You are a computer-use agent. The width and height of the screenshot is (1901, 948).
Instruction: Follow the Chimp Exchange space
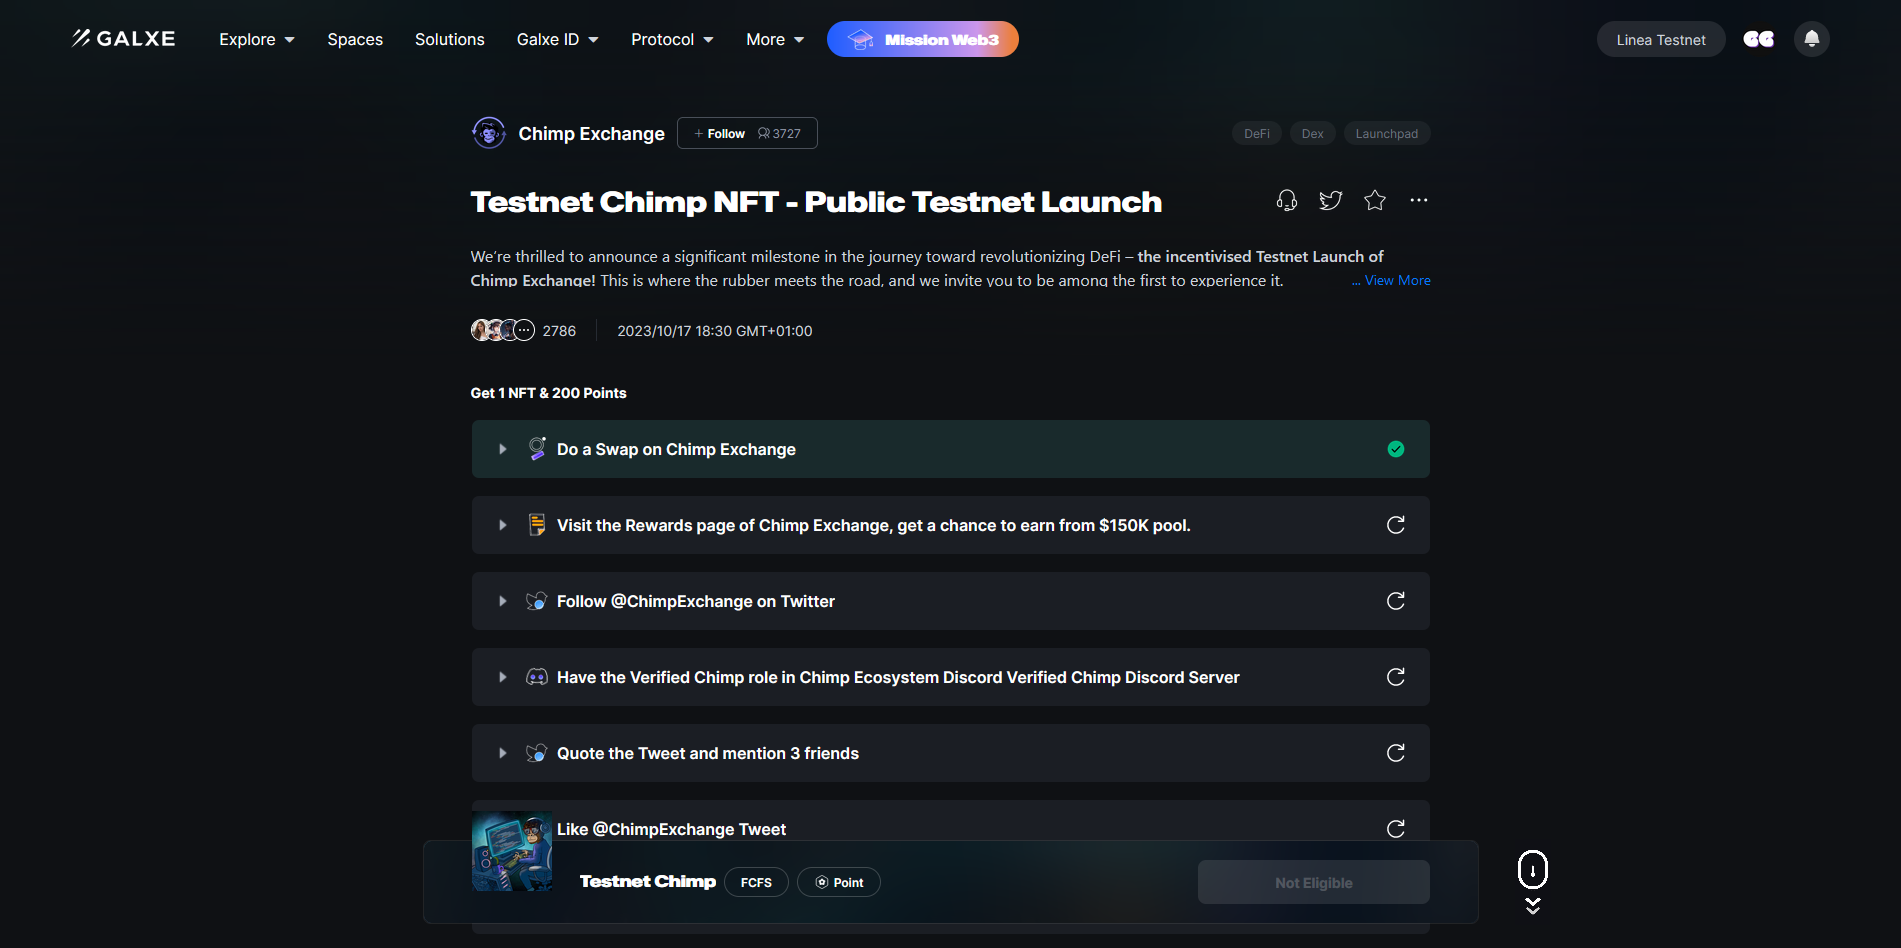[x=720, y=134]
